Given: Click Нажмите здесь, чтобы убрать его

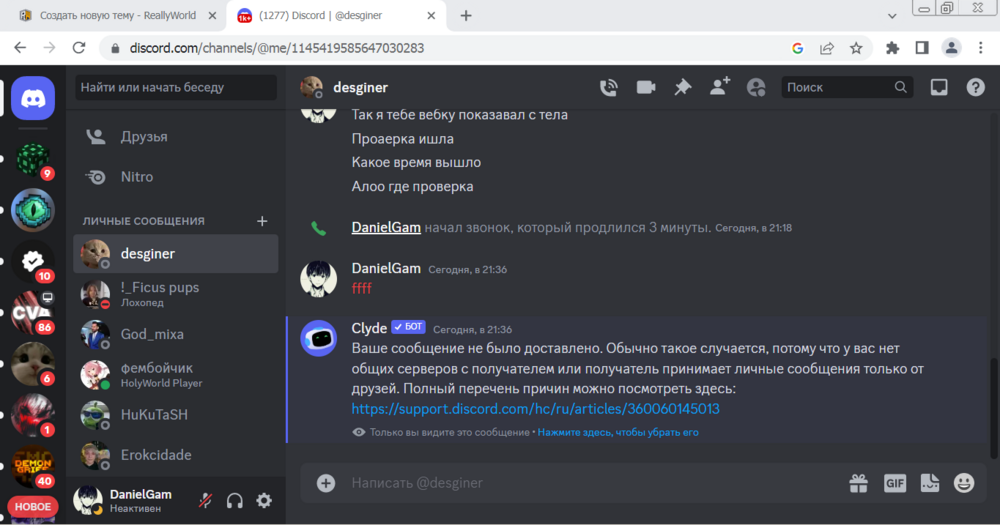Looking at the screenshot, I should click(x=617, y=433).
